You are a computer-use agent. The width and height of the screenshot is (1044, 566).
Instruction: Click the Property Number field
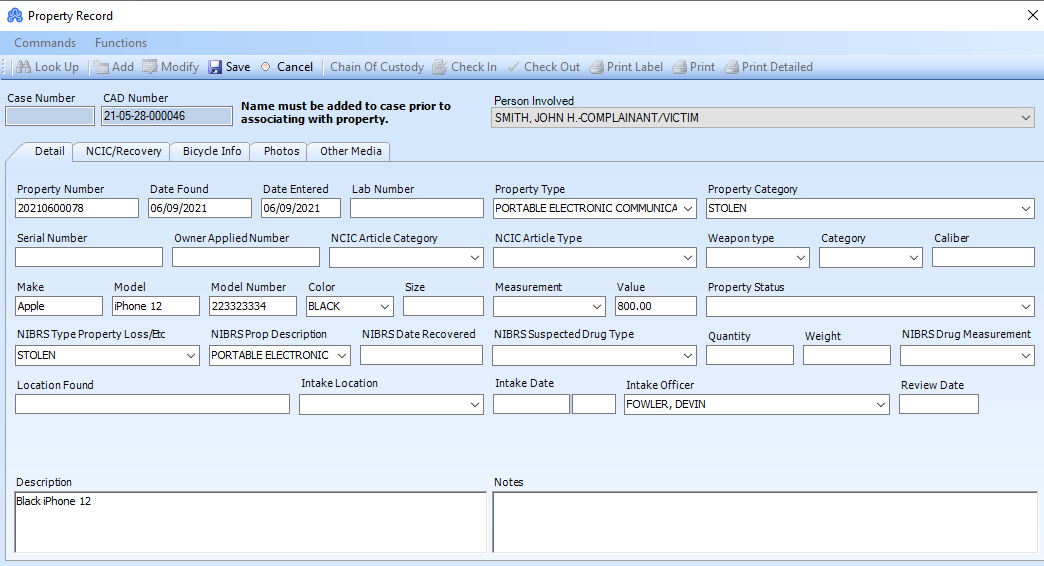pyautogui.click(x=77, y=208)
